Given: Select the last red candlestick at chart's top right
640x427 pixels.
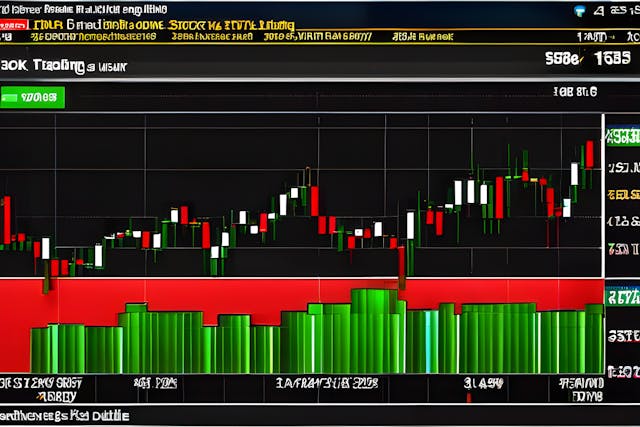Looking at the screenshot, I should pyautogui.click(x=589, y=154).
